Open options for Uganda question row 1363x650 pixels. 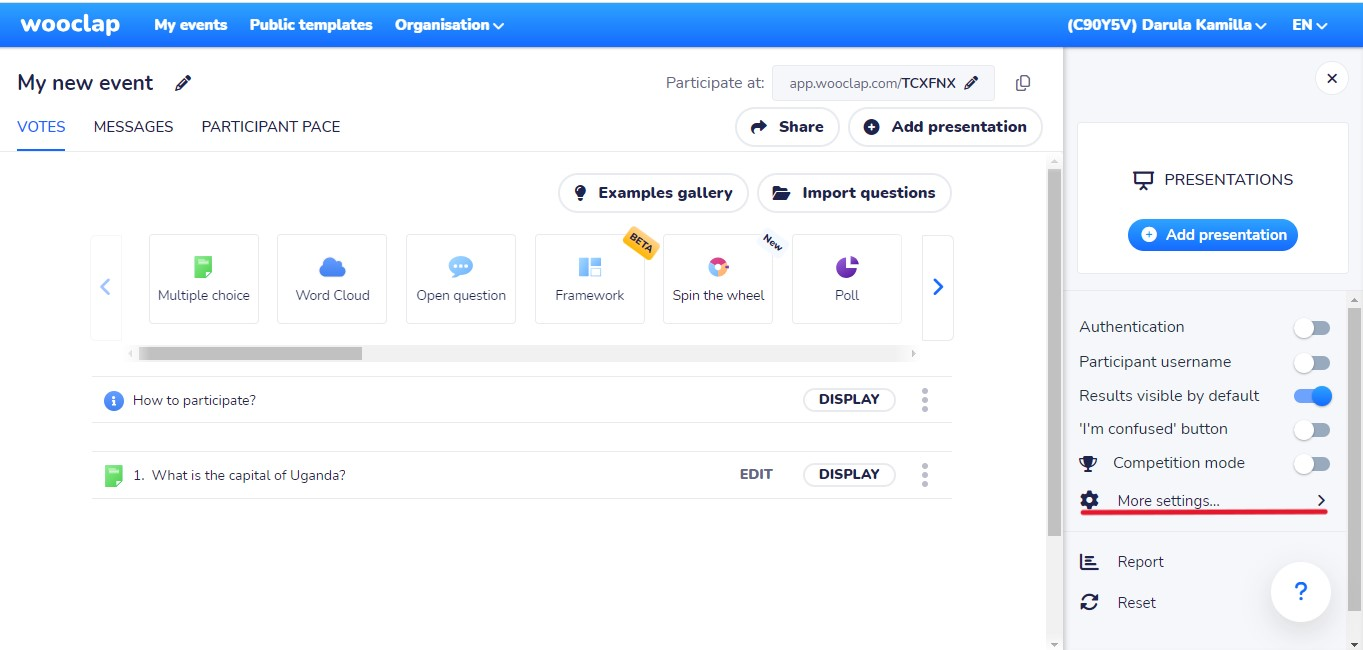925,475
